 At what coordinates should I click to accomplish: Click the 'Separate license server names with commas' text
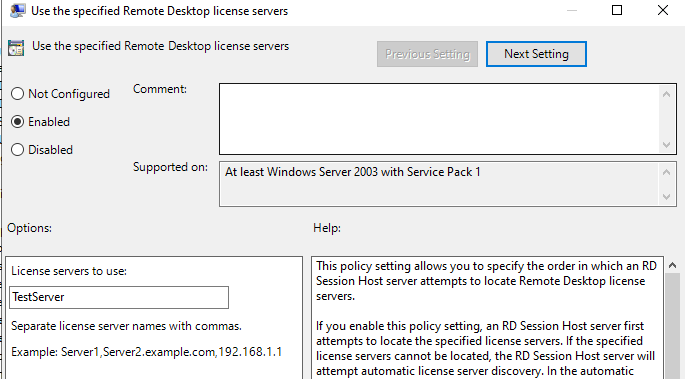pos(126,326)
